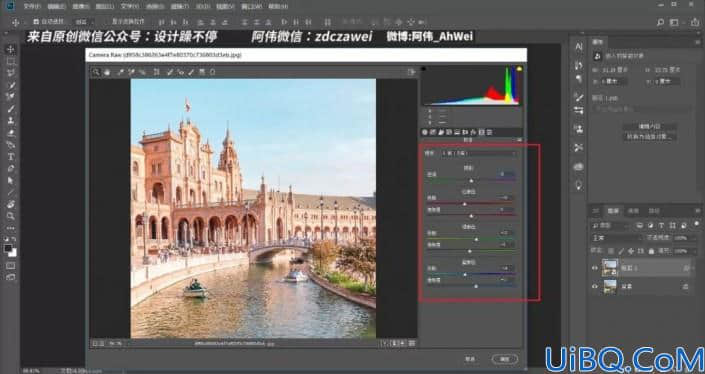
Task: Select the Brush tool in left toolbar
Action: [11, 109]
